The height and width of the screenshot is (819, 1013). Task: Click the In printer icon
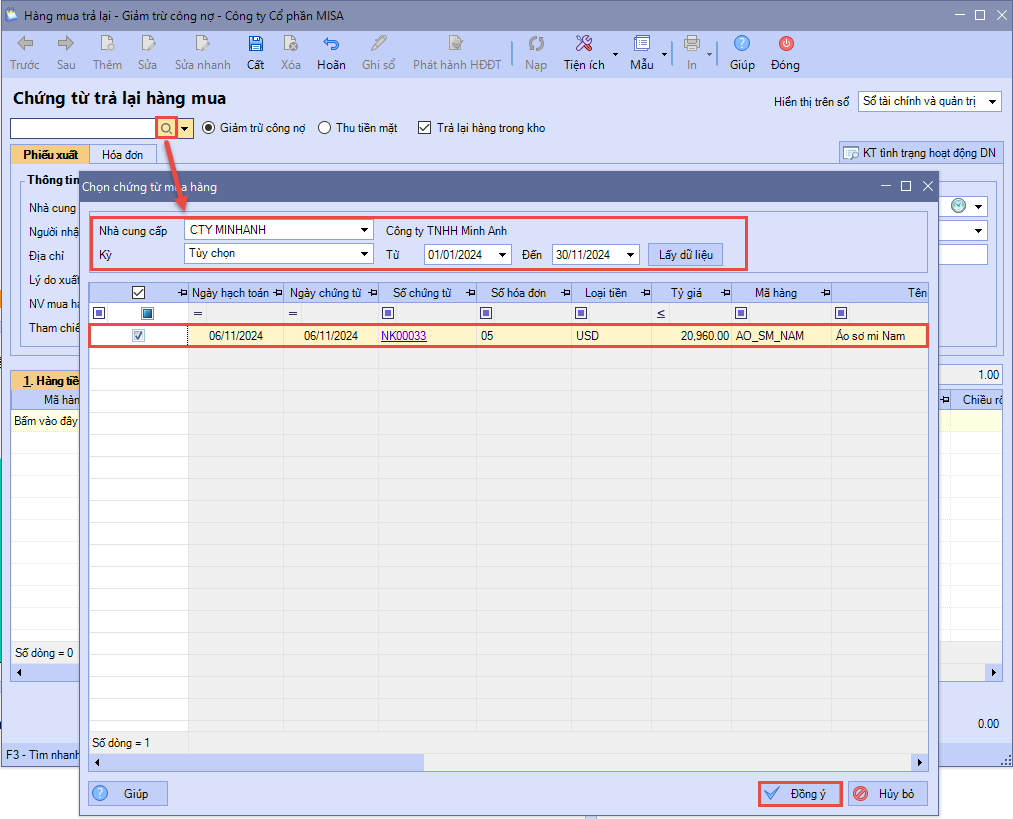[x=691, y=44]
